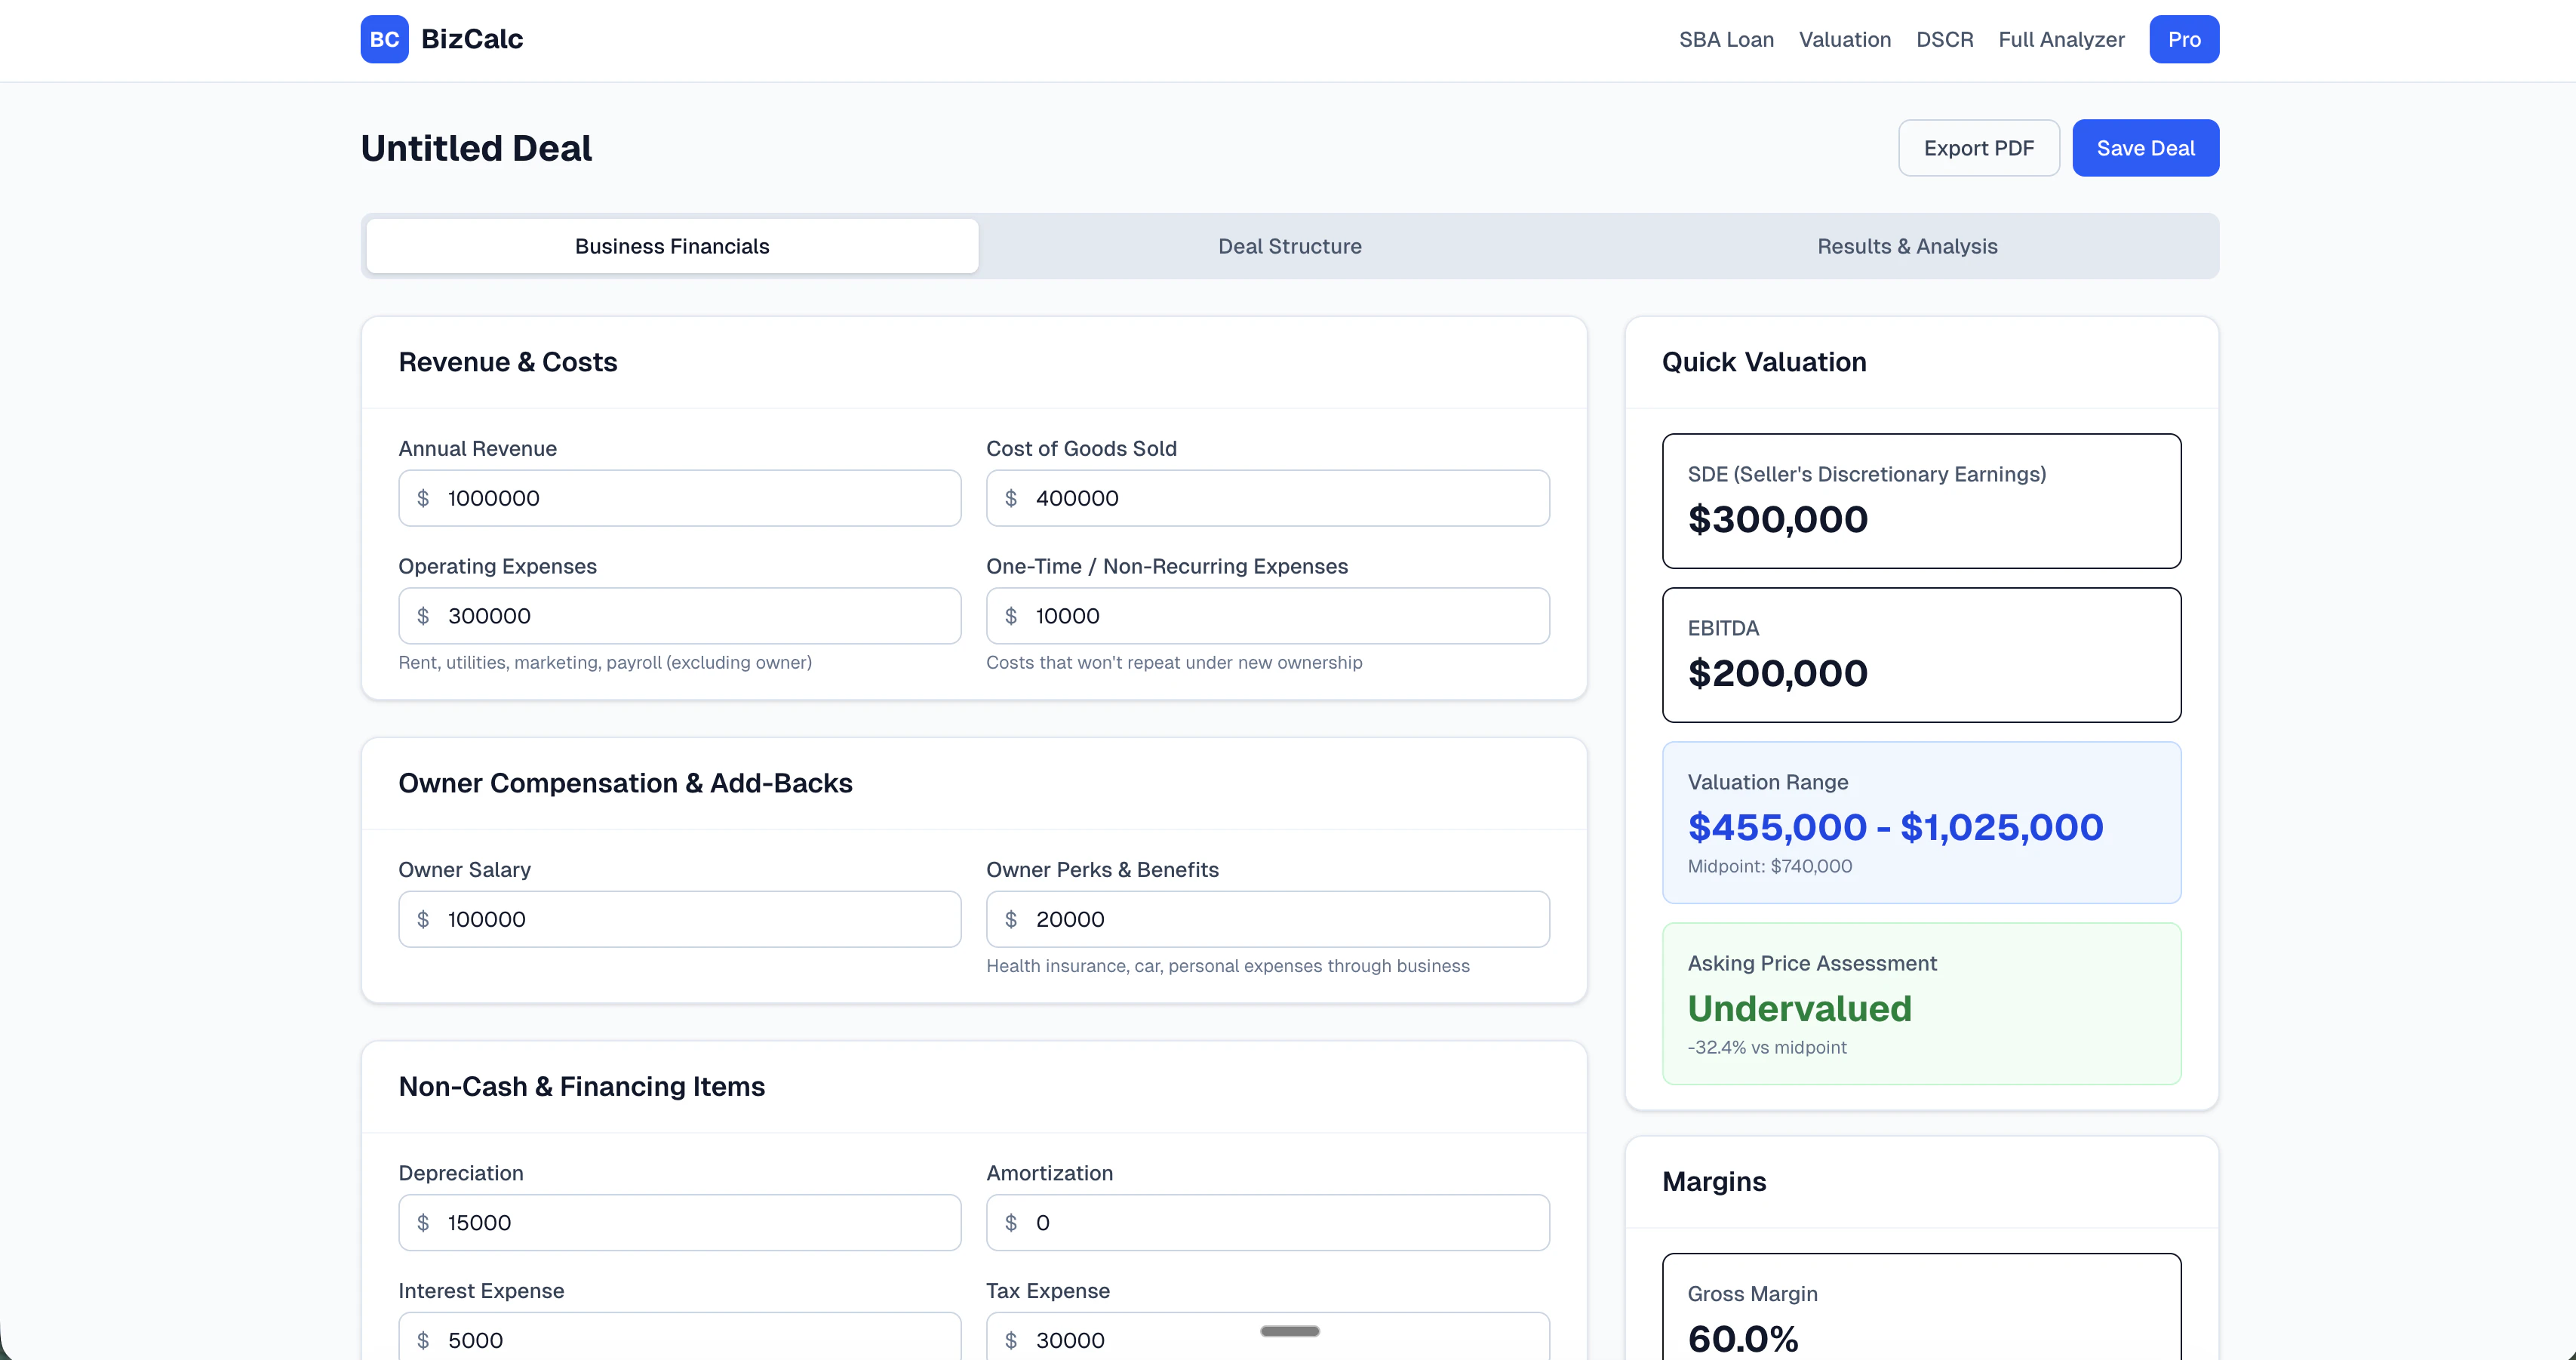Export the deal as PDF

pos(1978,148)
